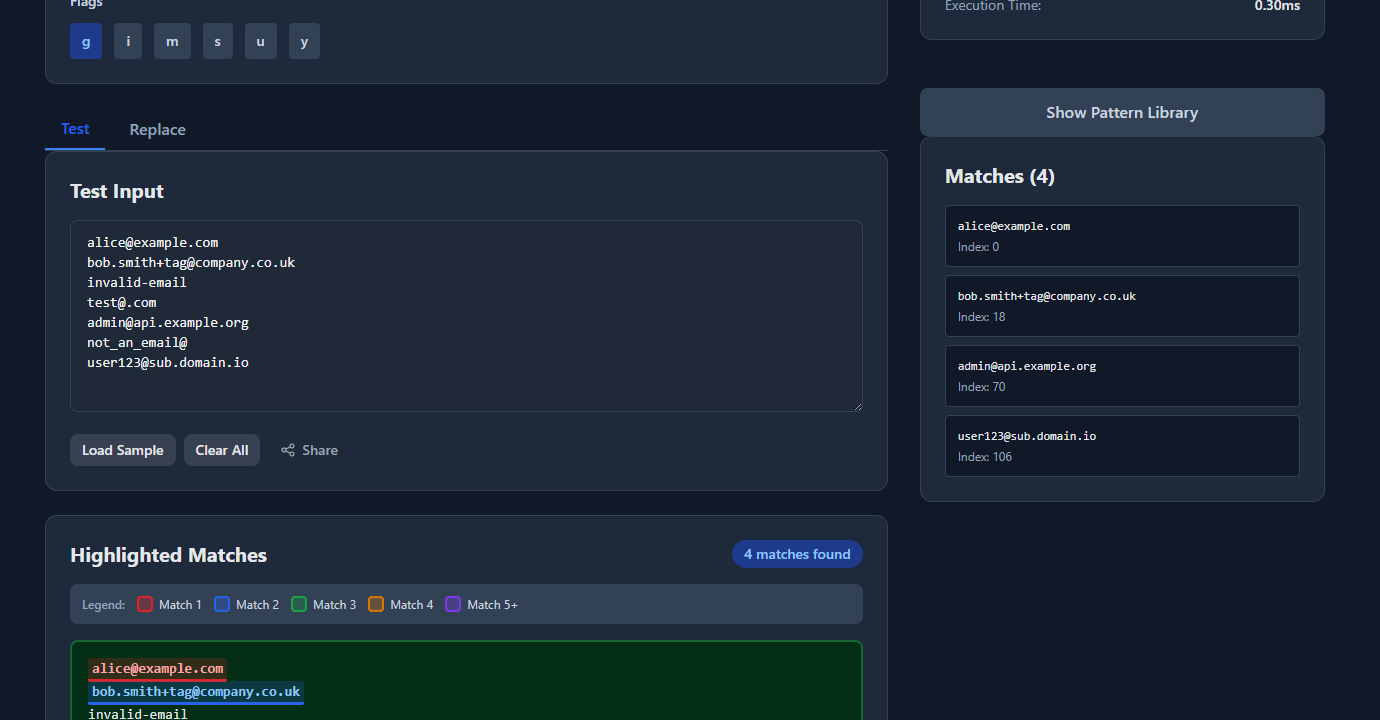Image resolution: width=1380 pixels, height=720 pixels.
Task: Click the blue Match 2 legend swatch
Action: click(222, 604)
